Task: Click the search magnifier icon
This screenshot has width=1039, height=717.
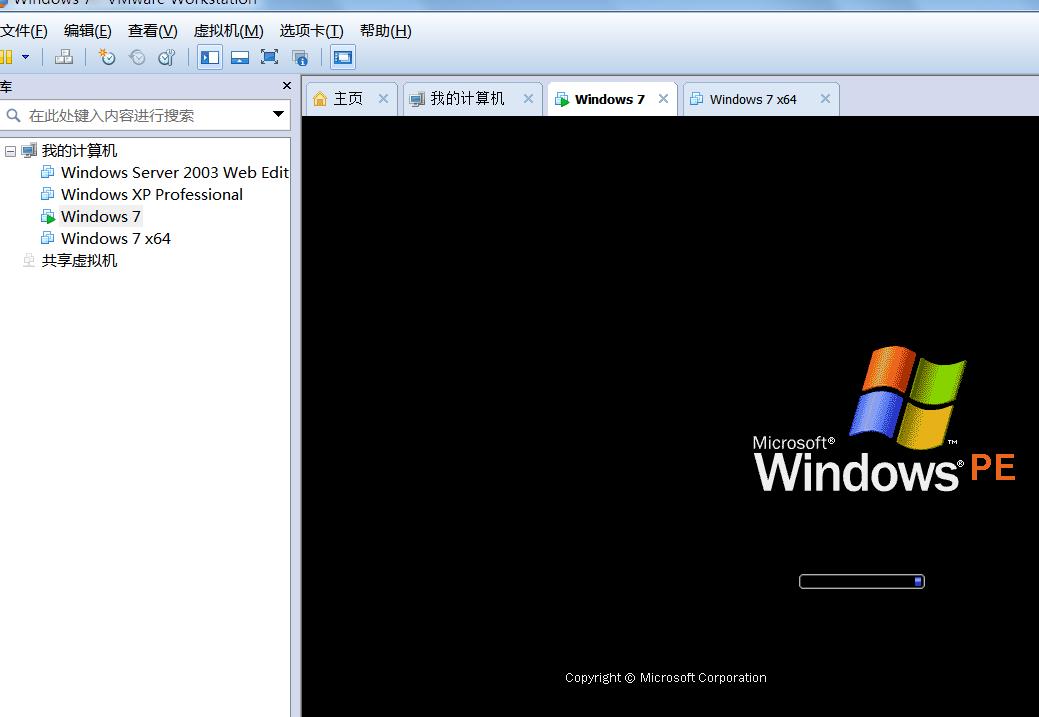Action: coord(13,115)
